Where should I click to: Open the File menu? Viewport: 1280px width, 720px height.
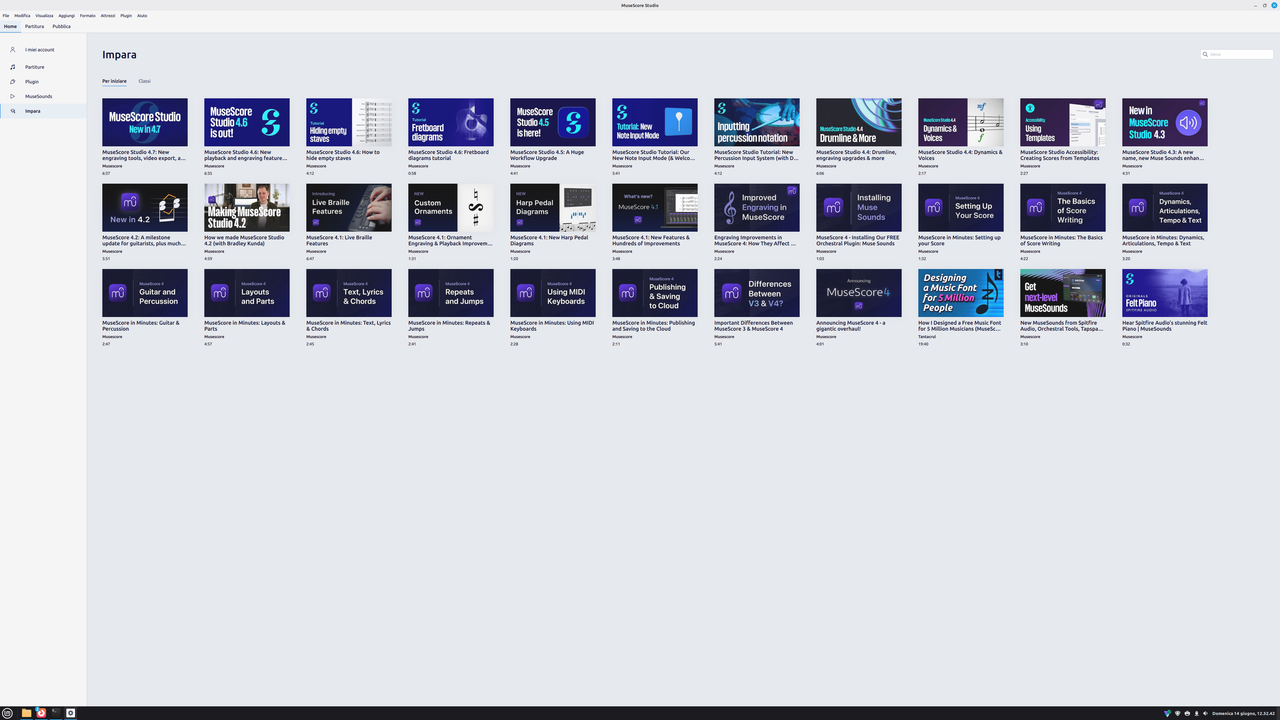pyautogui.click(x=6, y=16)
